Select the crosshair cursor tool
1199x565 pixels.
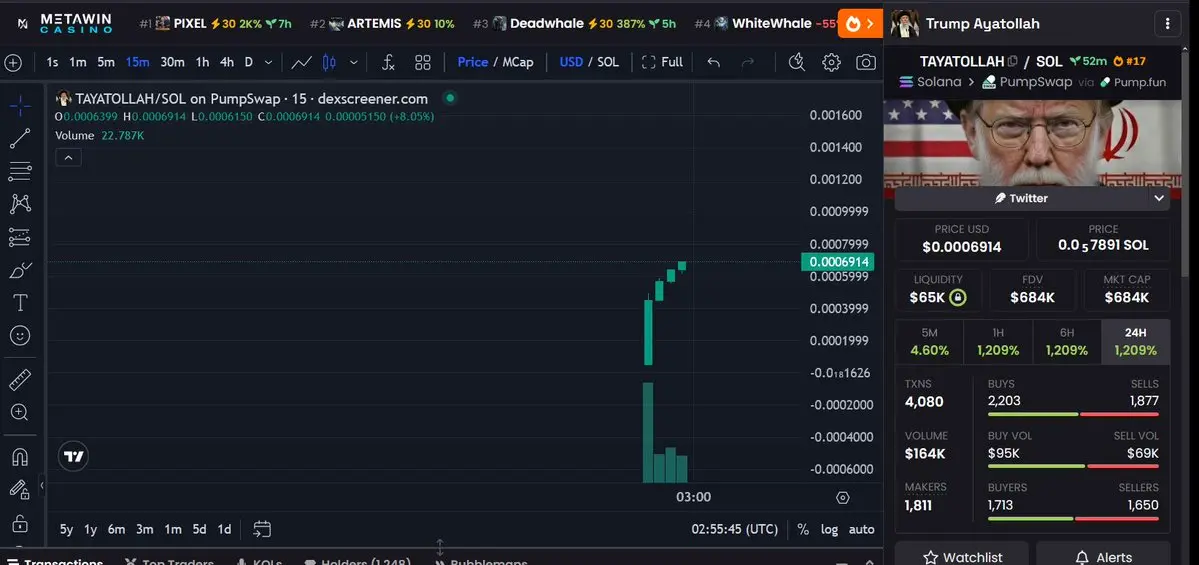click(x=20, y=106)
